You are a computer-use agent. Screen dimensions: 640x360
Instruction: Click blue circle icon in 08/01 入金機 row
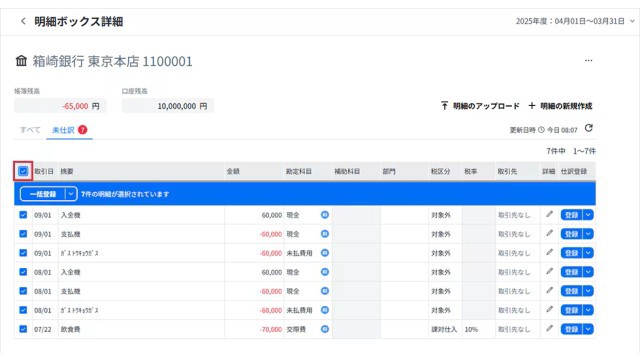[x=324, y=272]
